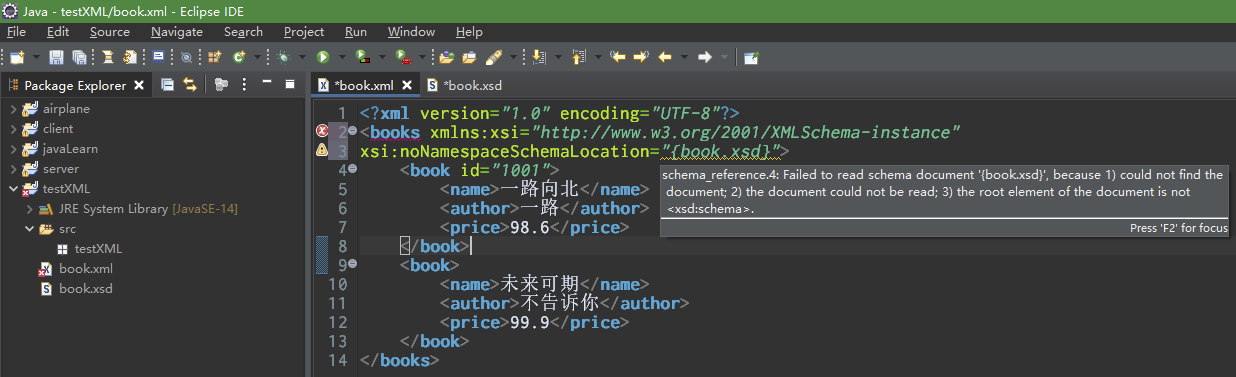Maximize the Package Explorer view
1236x377 pixels.
[x=289, y=85]
